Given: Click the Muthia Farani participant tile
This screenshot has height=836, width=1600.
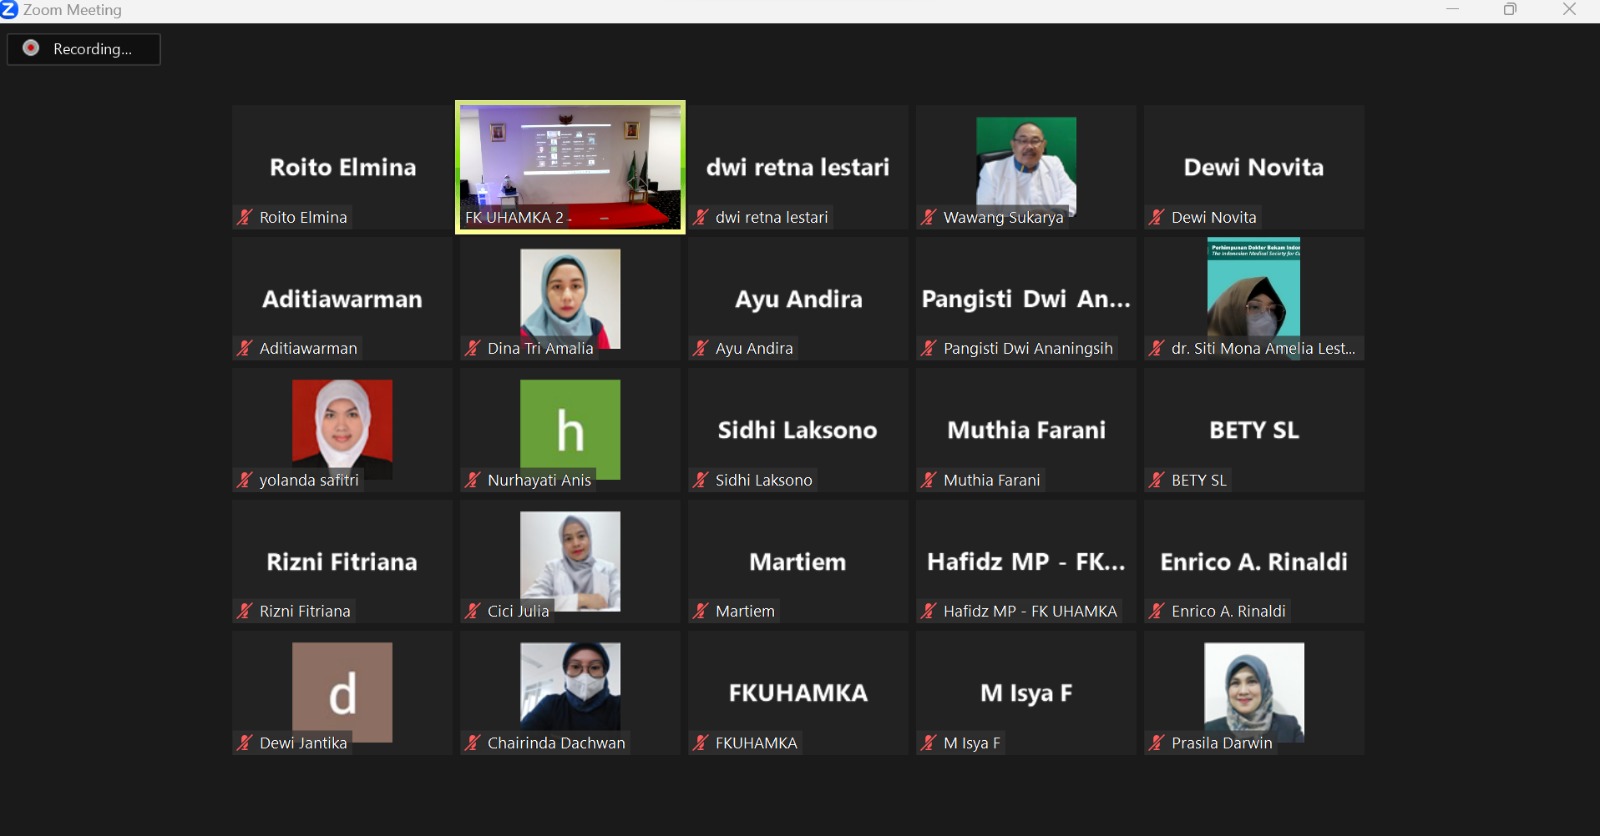Looking at the screenshot, I should point(1026,430).
